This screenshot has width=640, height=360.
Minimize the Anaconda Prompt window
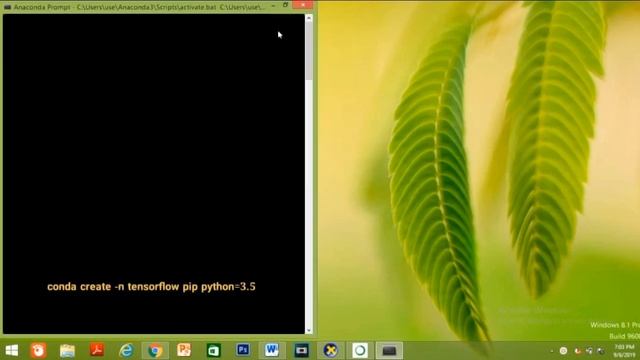coord(273,6)
